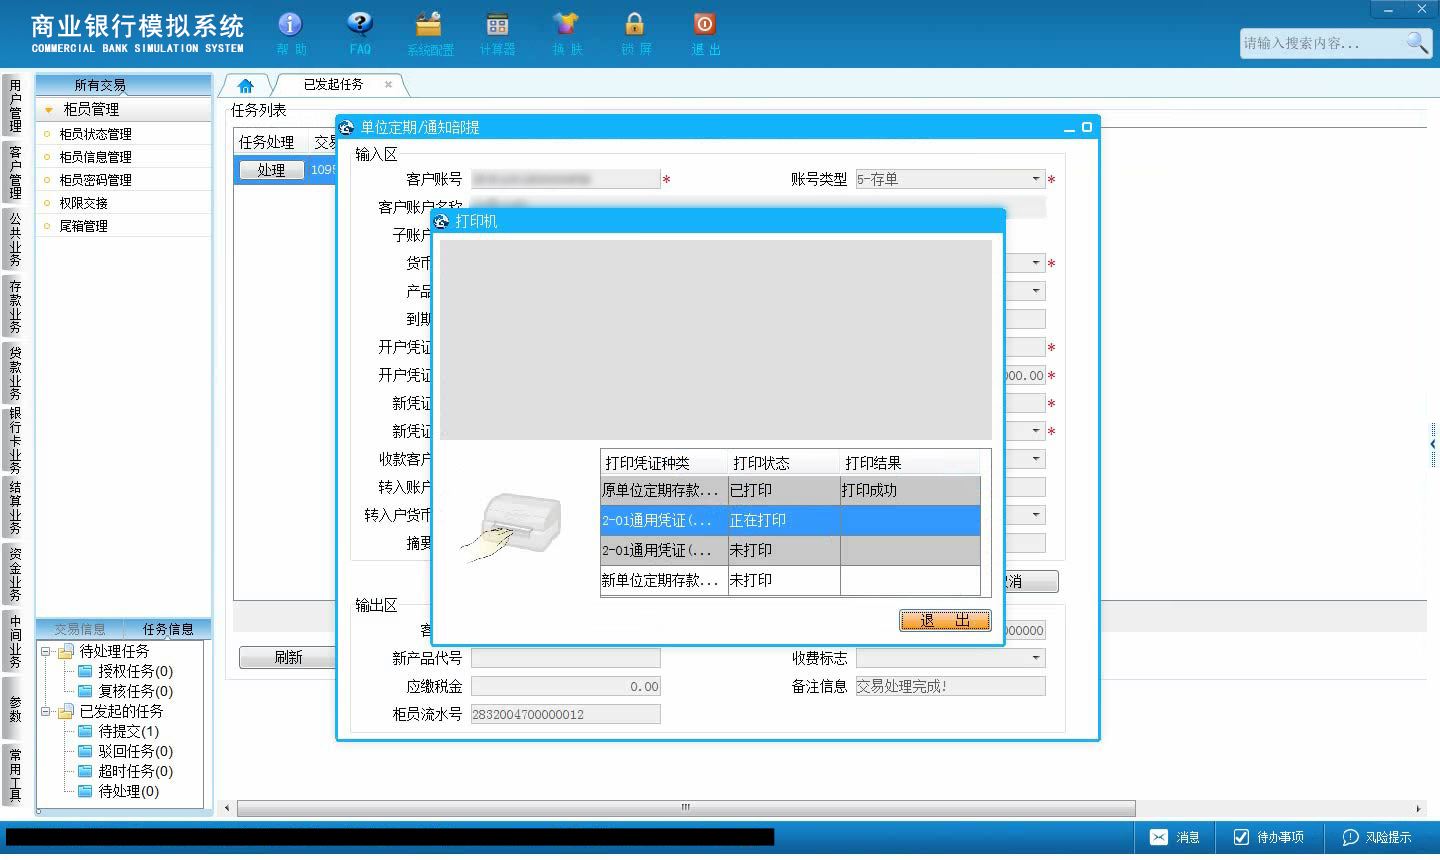
Task: Open 尾箱管理 menu item
Action: coord(83,226)
